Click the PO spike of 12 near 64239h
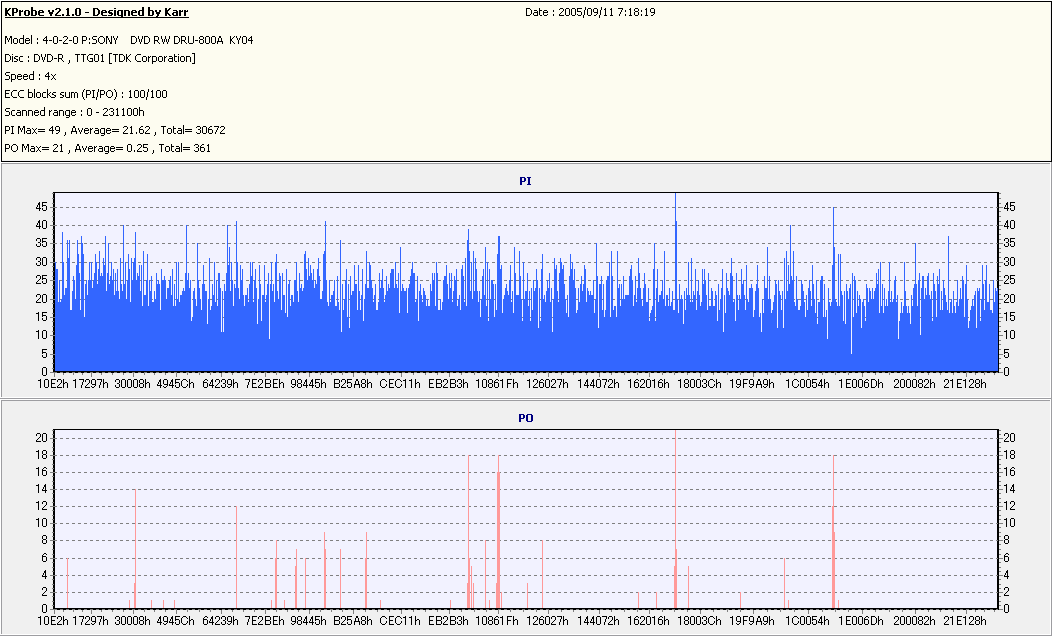This screenshot has width=1052, height=636. (236, 558)
